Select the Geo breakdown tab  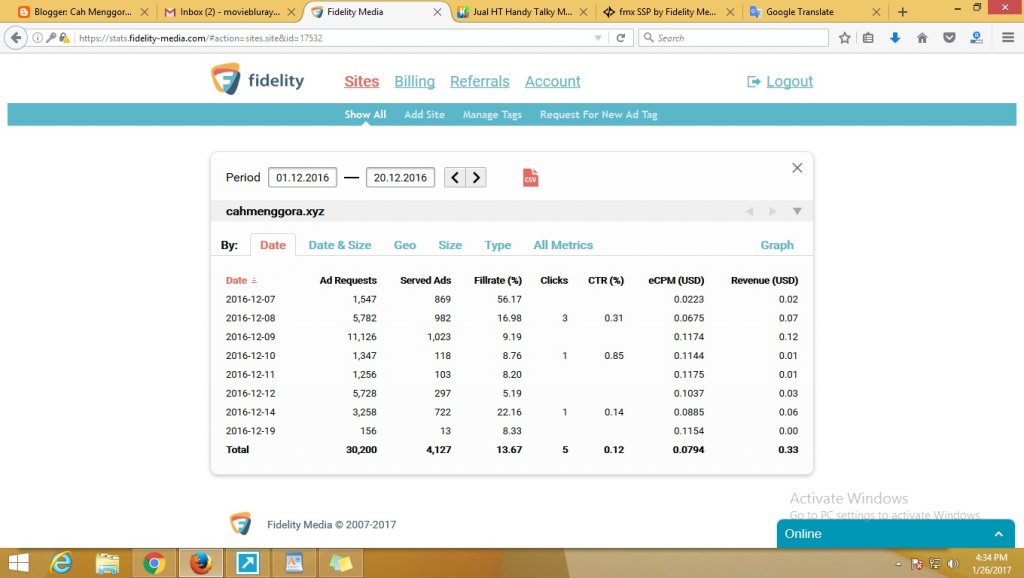405,245
